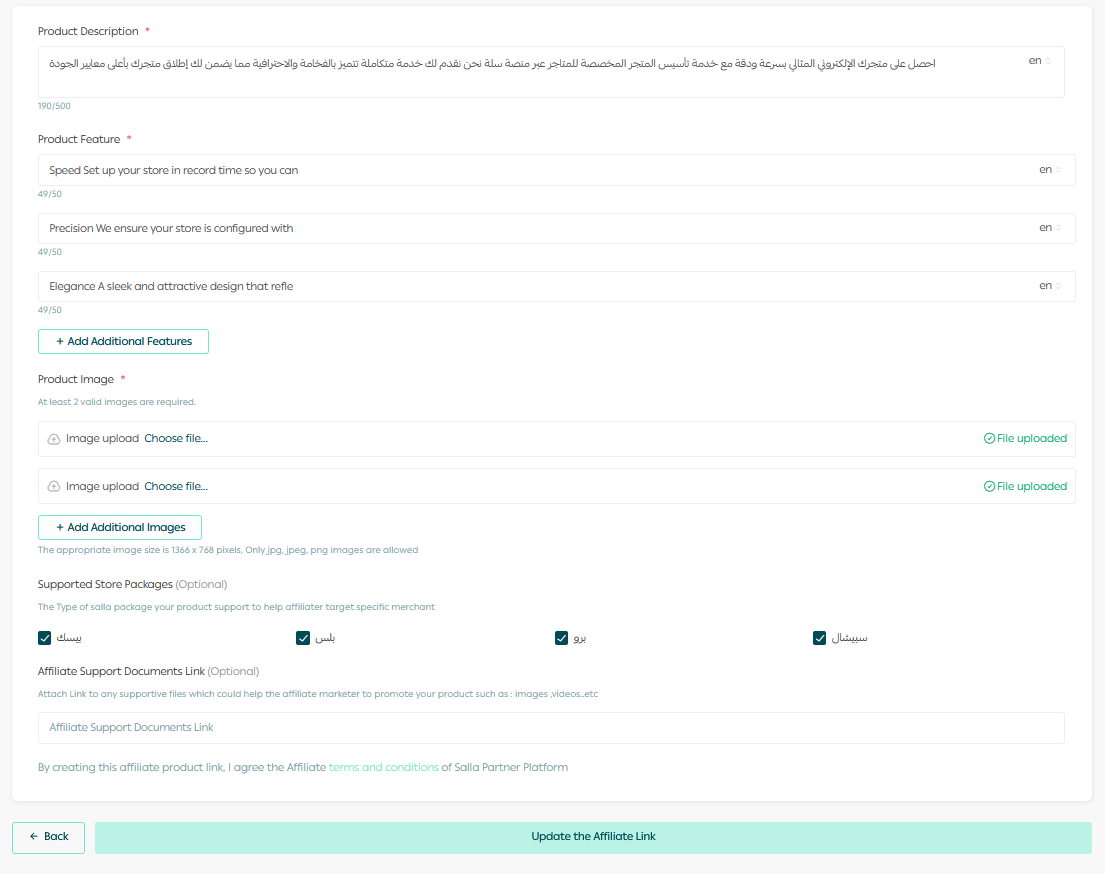Viewport: 1105px width, 874px height.
Task: Toggle the برو package checkbox
Action: click(x=561, y=638)
